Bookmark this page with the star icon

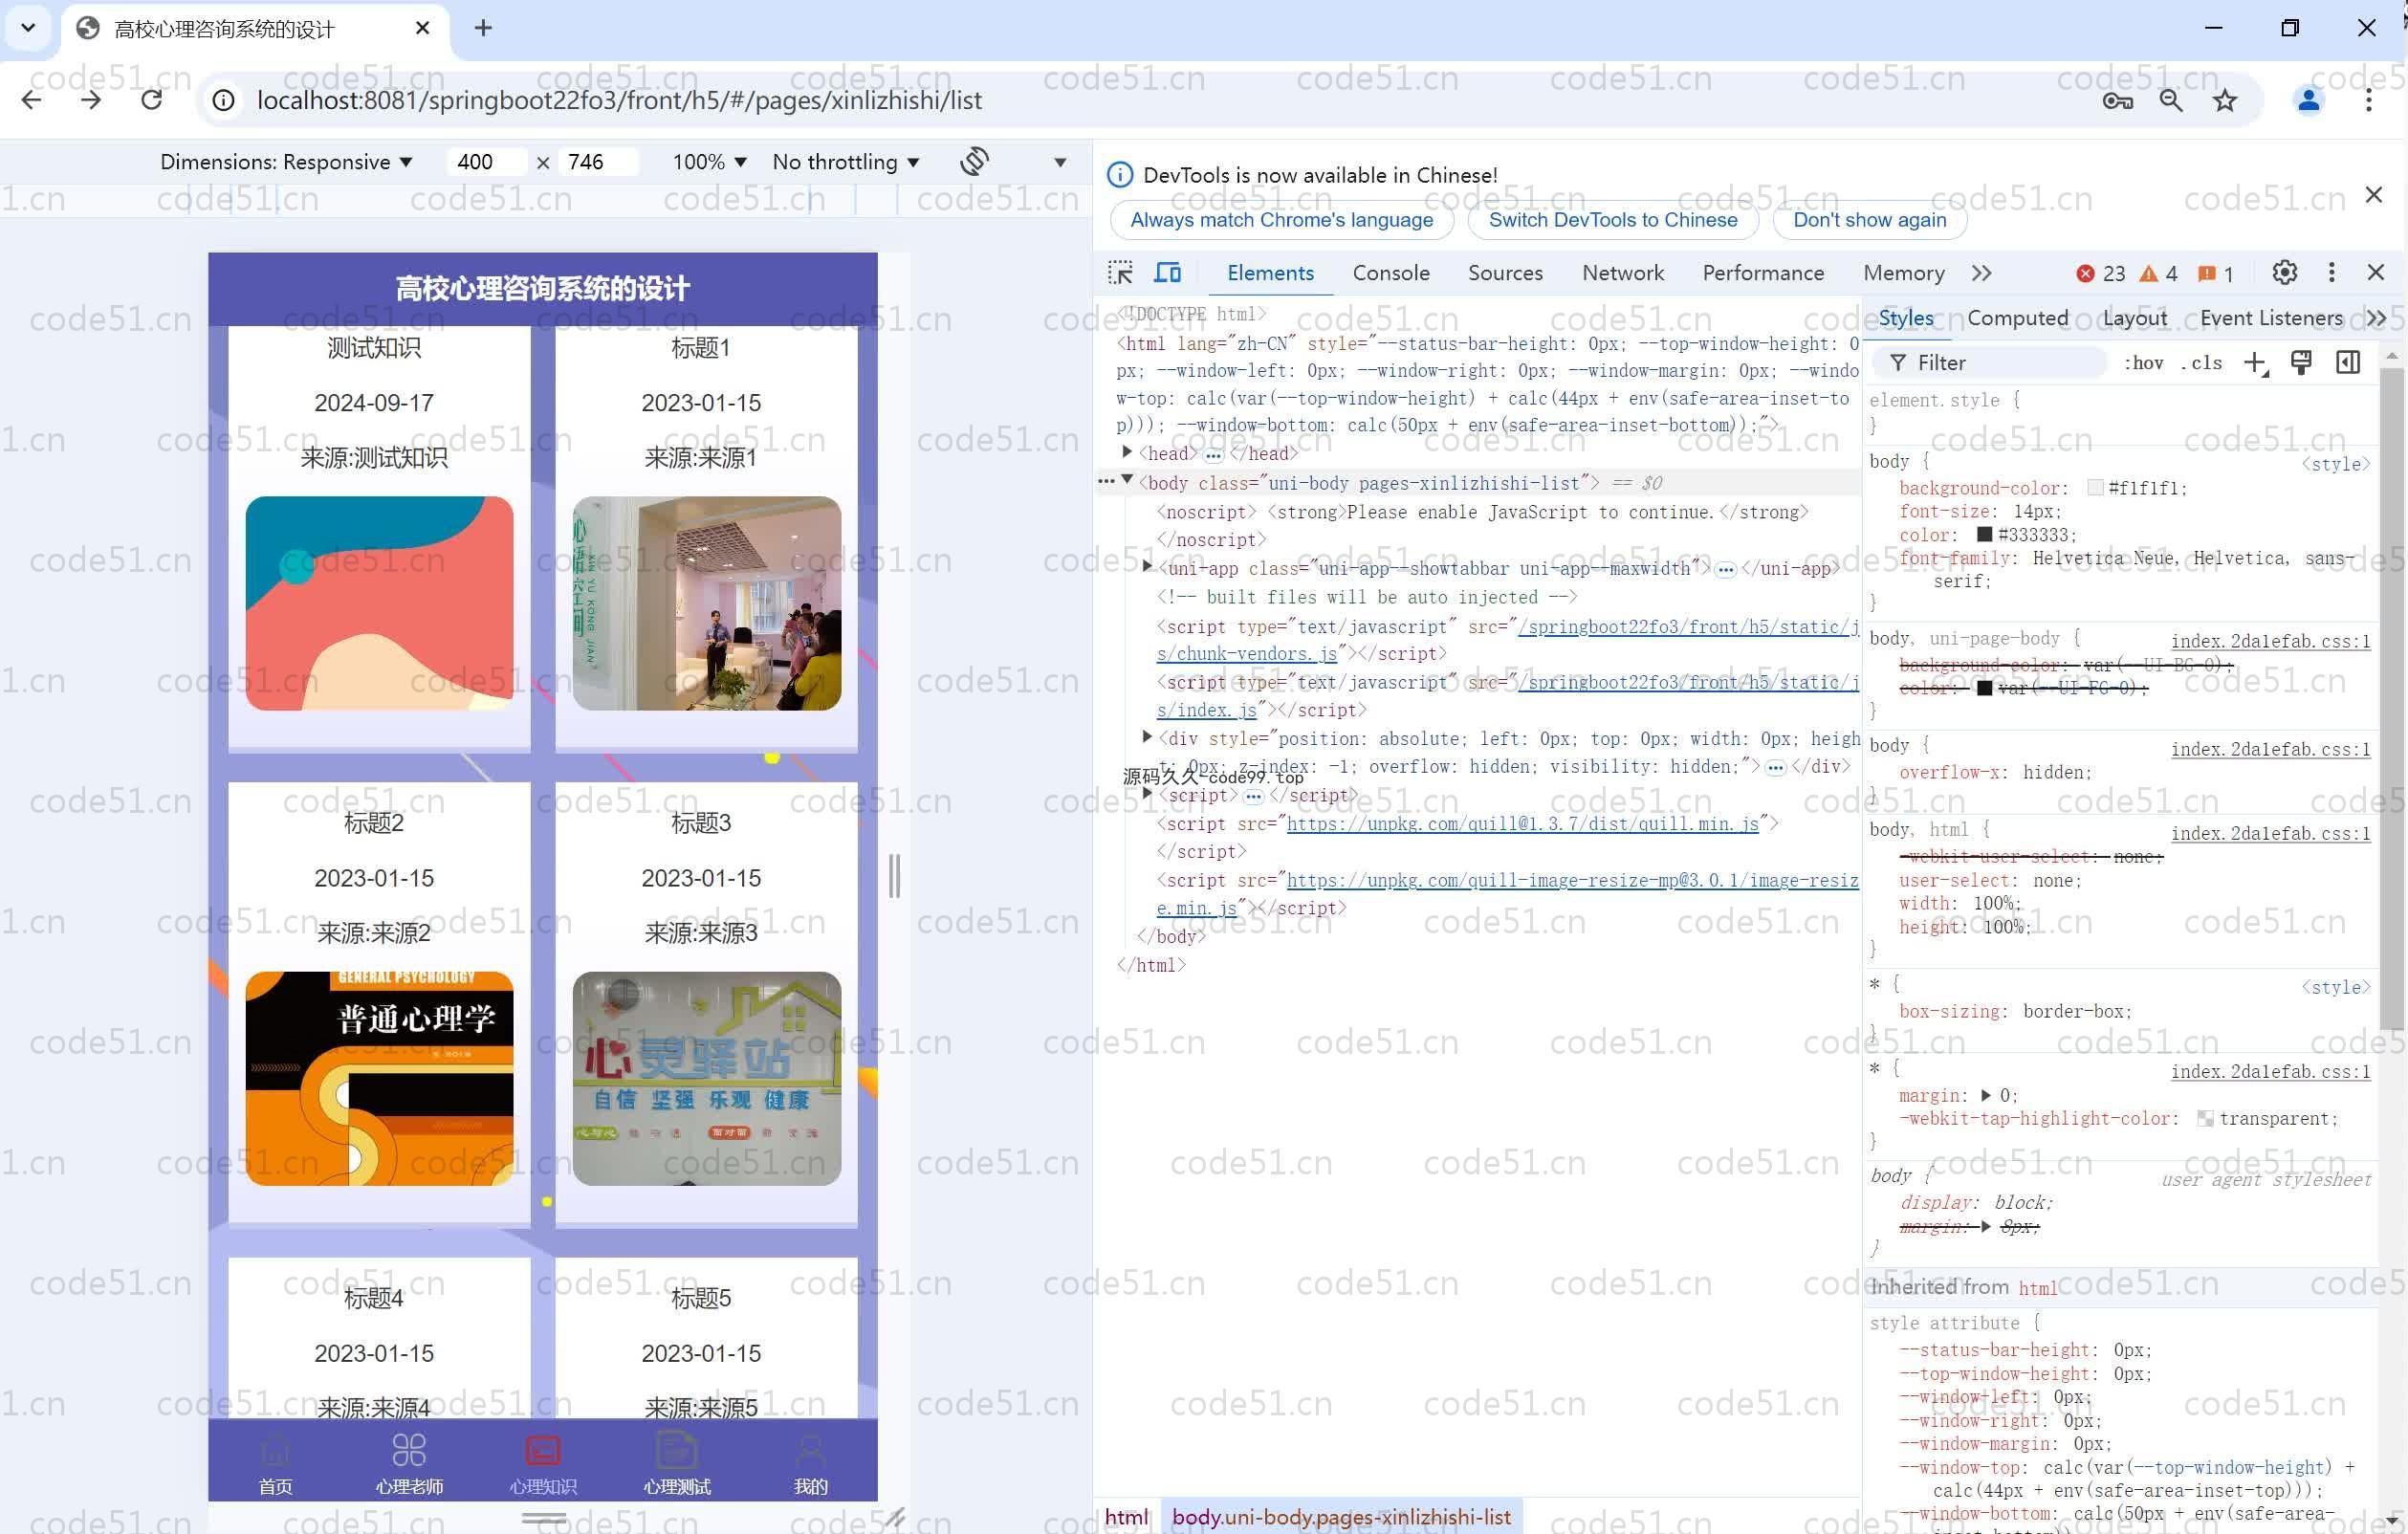pyautogui.click(x=2224, y=100)
